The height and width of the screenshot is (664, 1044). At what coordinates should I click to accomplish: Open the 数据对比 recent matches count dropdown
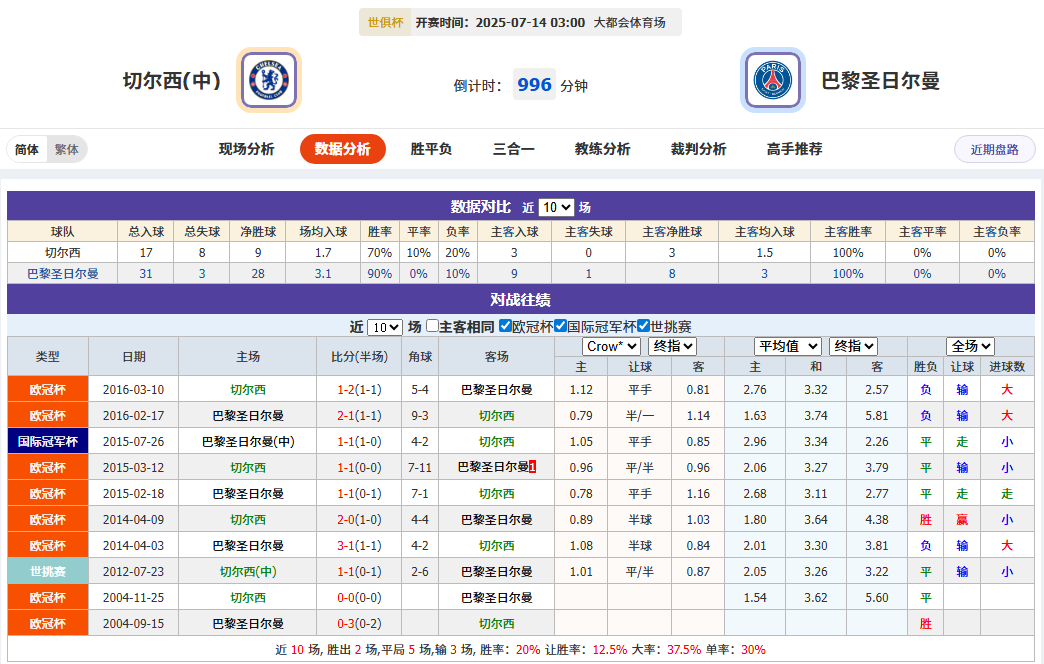[x=556, y=207]
